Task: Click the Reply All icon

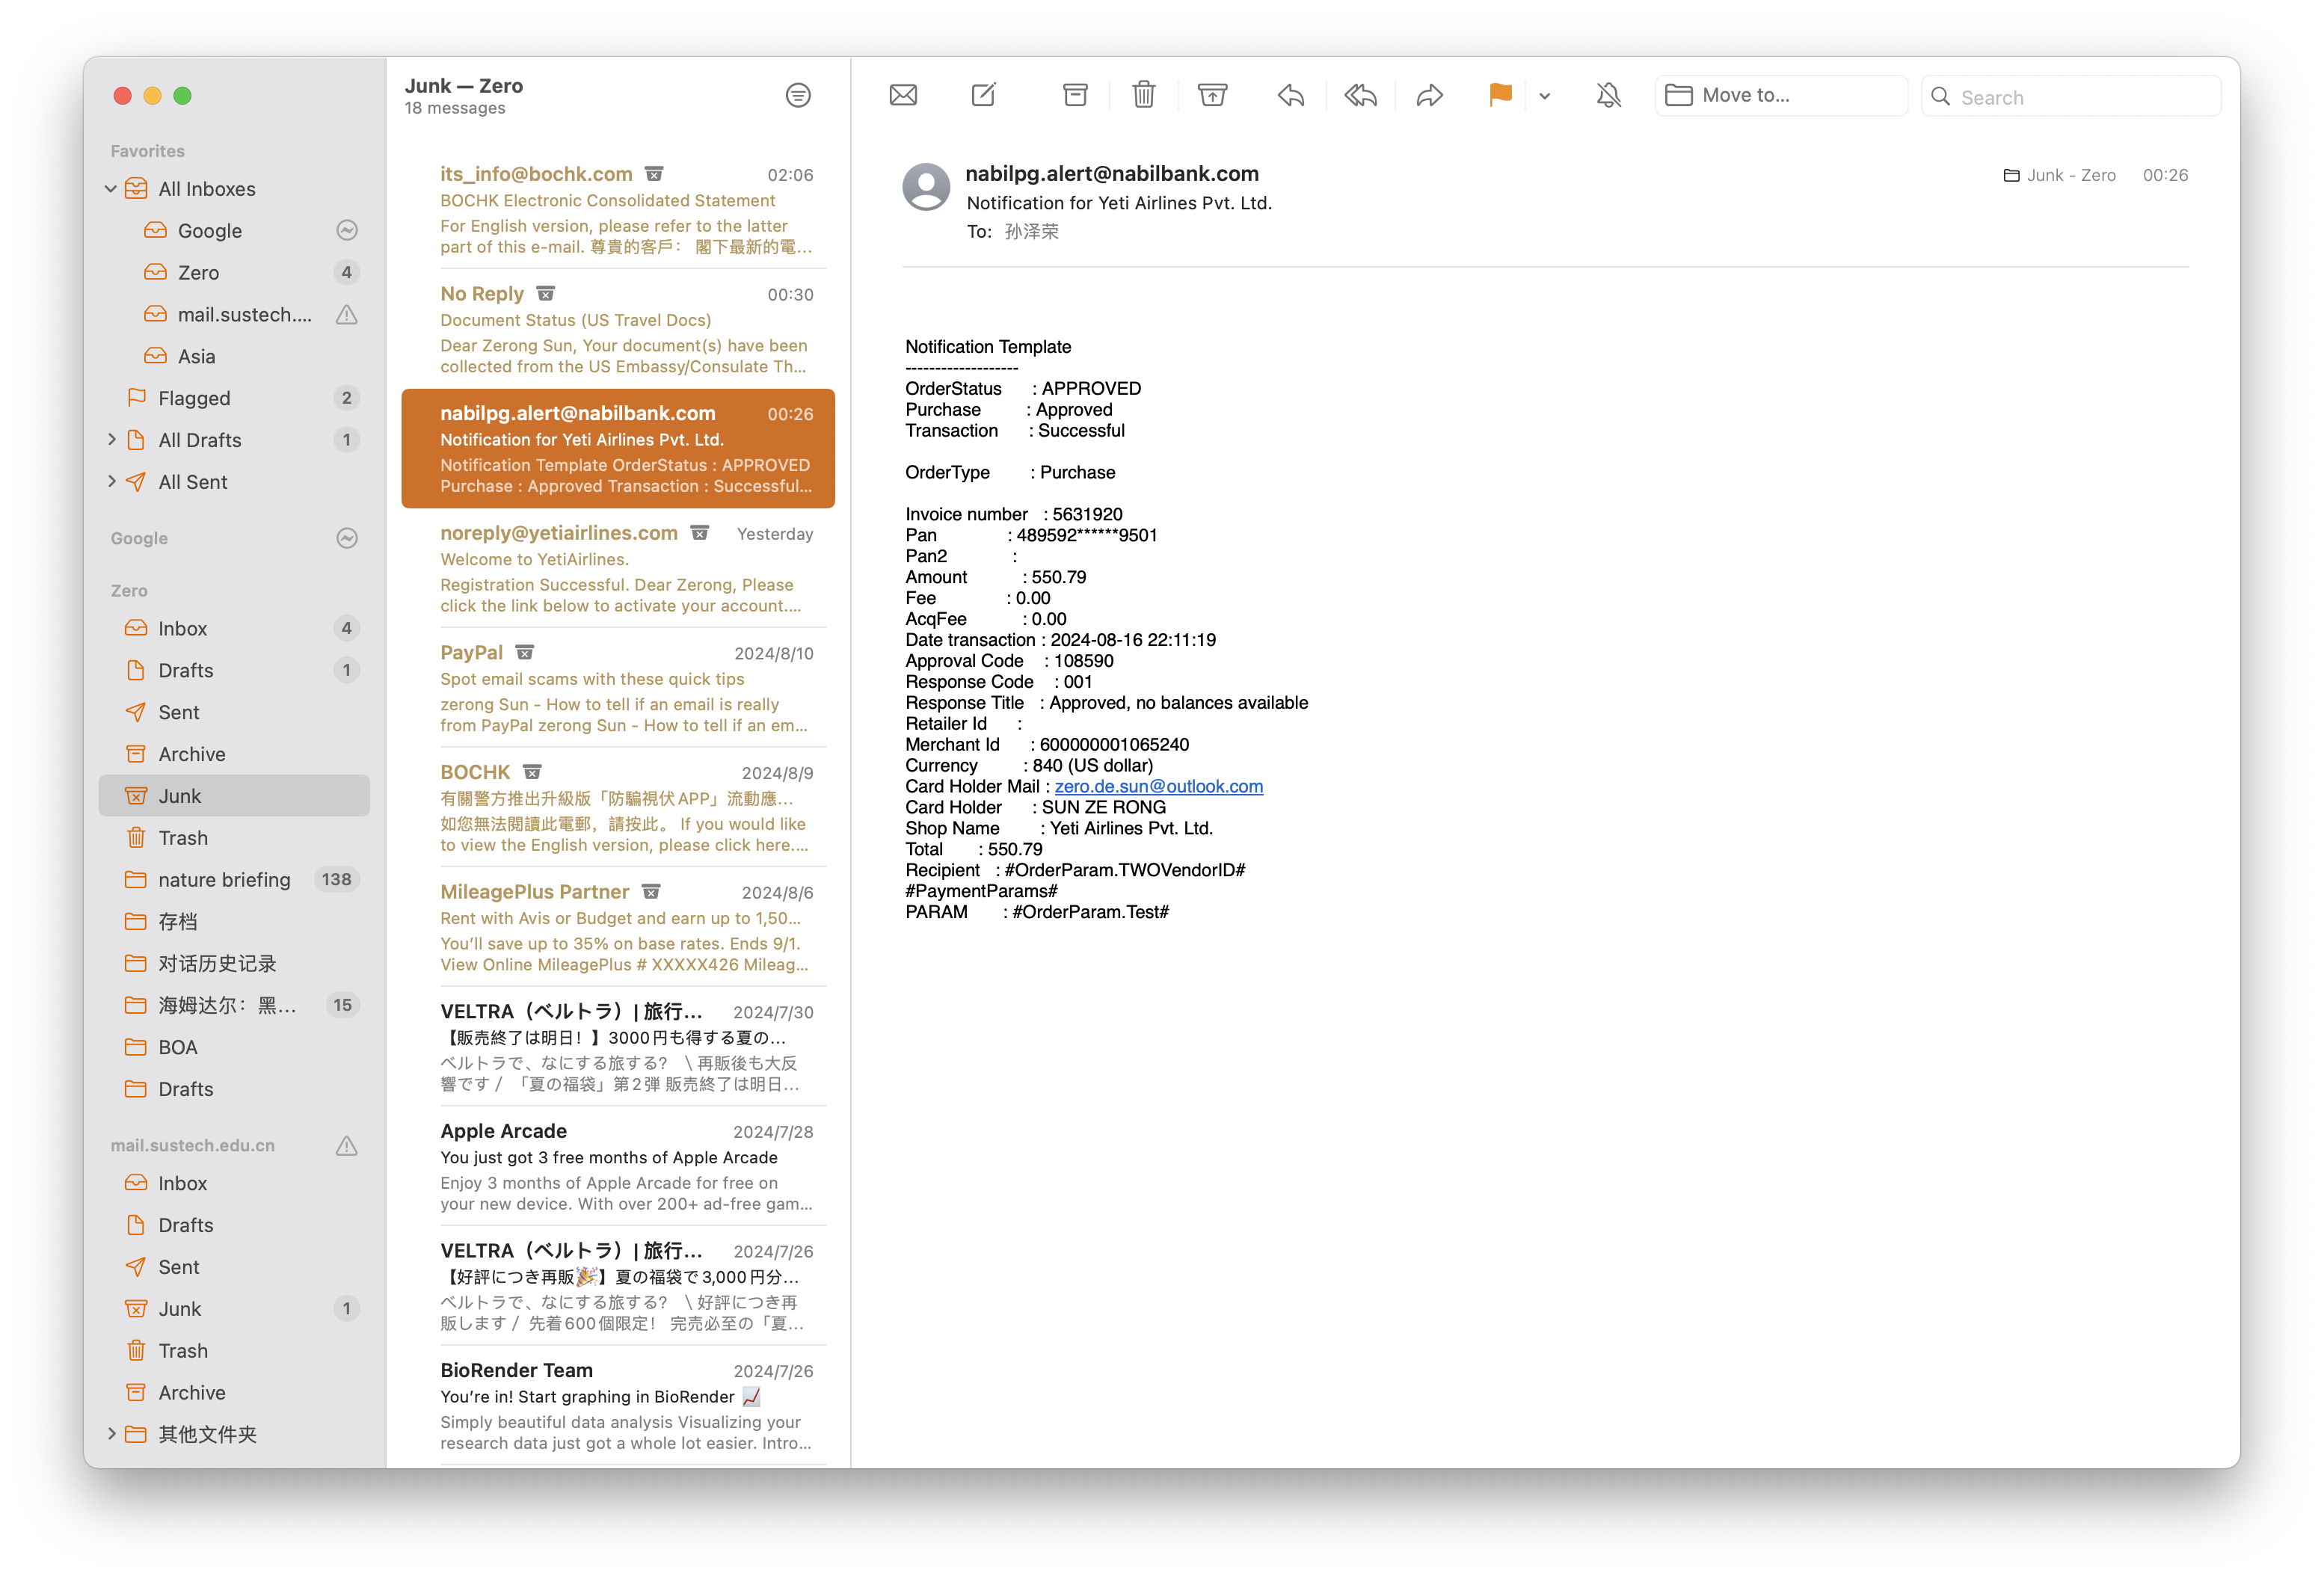Action: point(1360,95)
